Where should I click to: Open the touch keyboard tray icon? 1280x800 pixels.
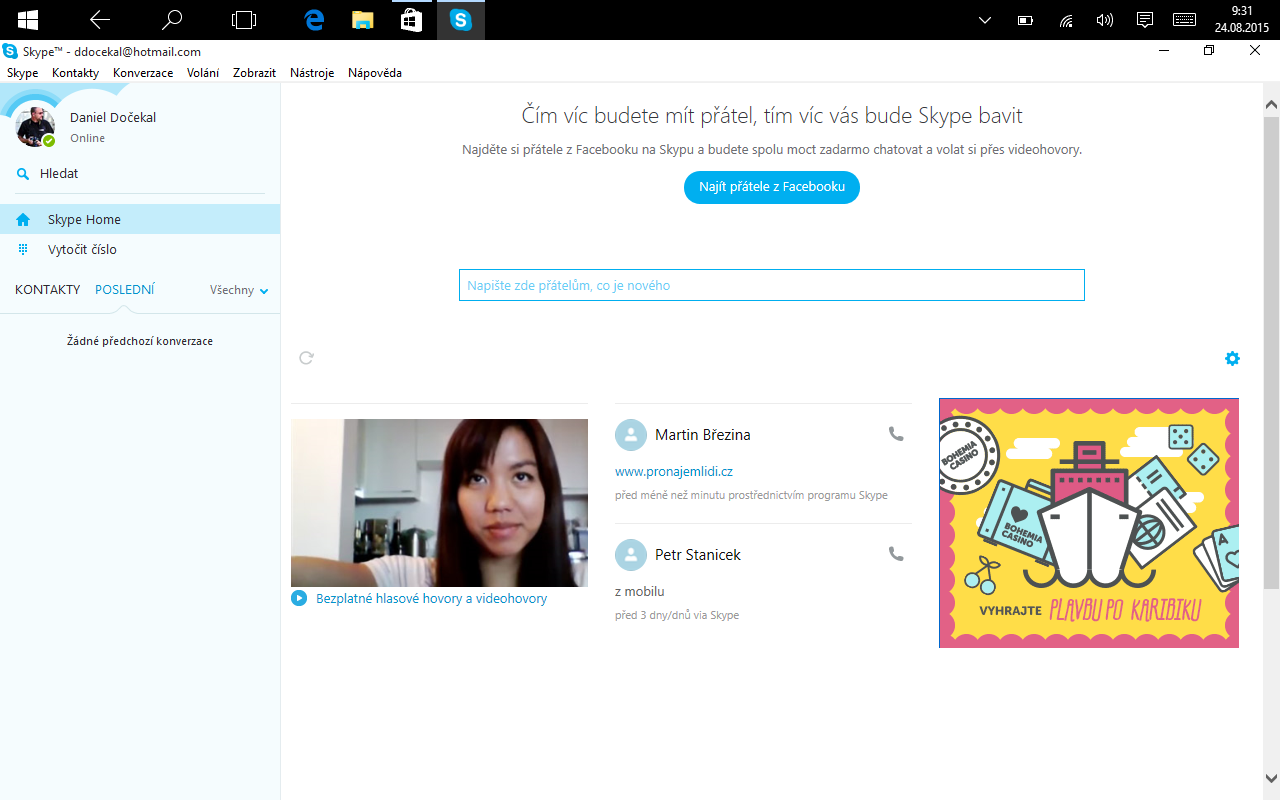(x=1185, y=20)
